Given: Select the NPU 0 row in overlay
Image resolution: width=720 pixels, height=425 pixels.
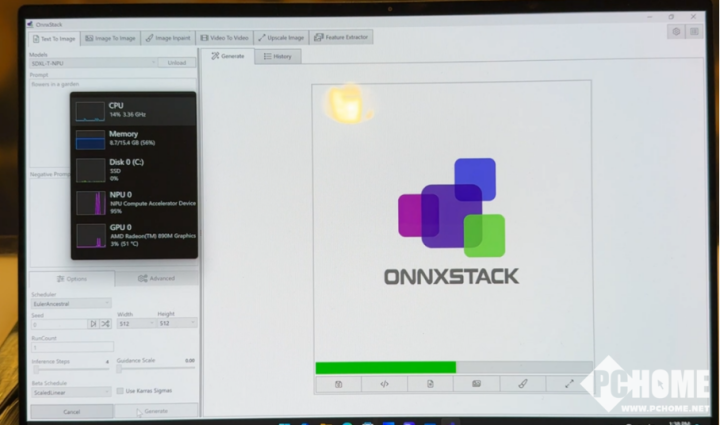Looking at the screenshot, I should pyautogui.click(x=134, y=203).
